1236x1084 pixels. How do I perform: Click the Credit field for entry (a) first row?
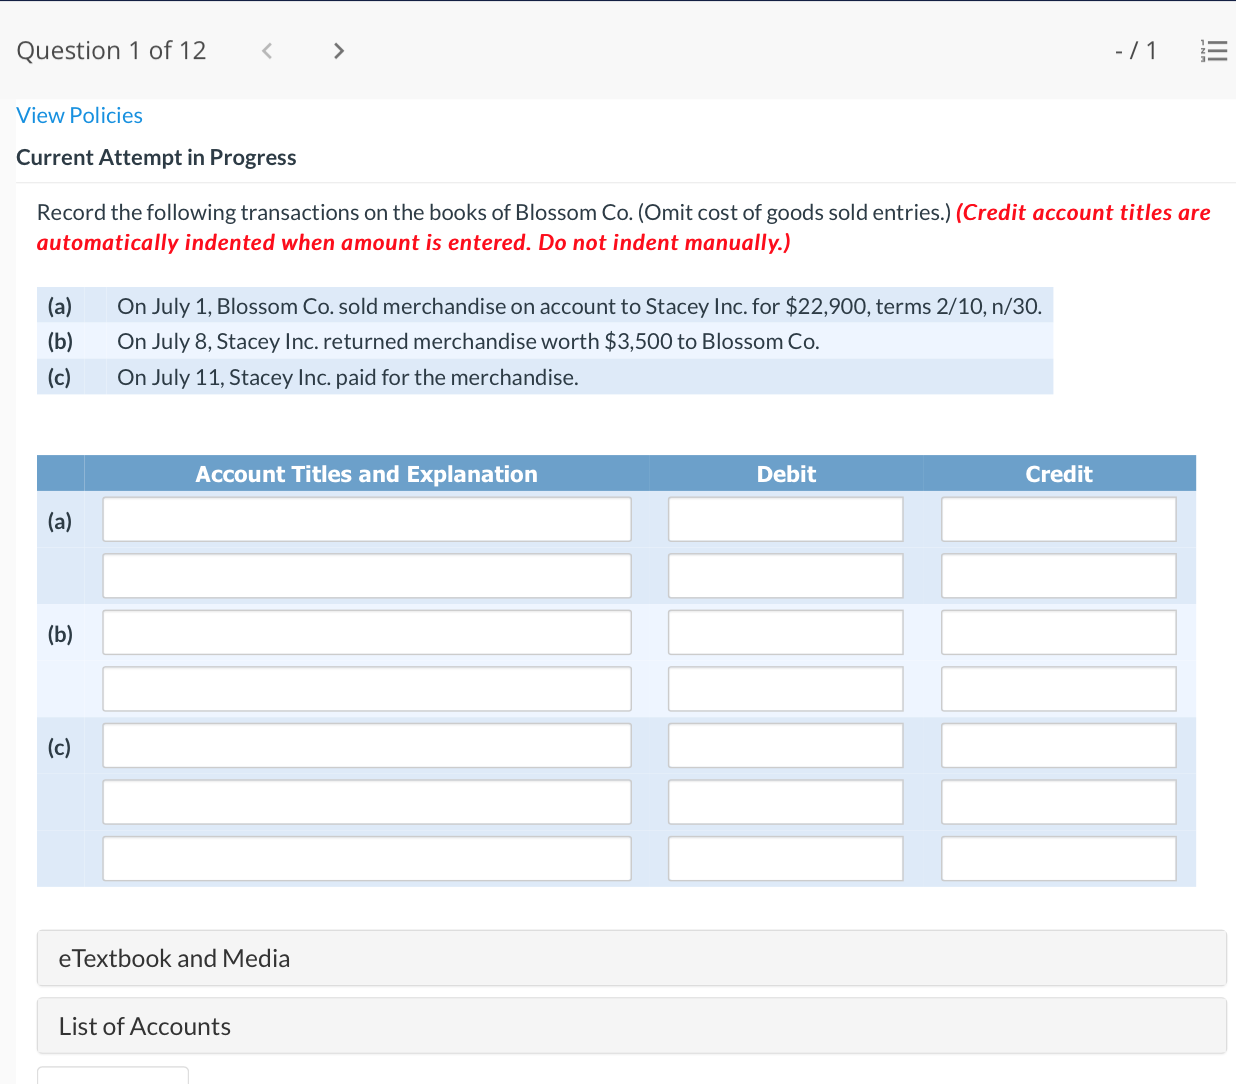coord(1058,519)
